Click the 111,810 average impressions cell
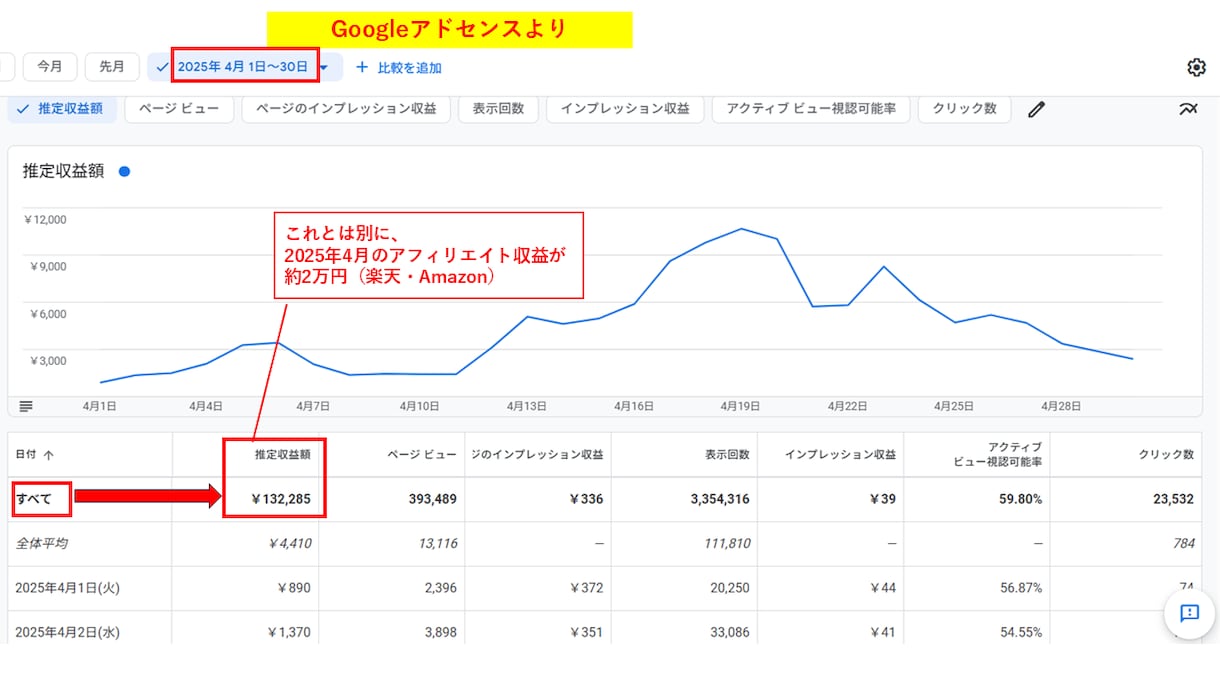Viewport: 1220px width, 686px height. [x=727, y=543]
